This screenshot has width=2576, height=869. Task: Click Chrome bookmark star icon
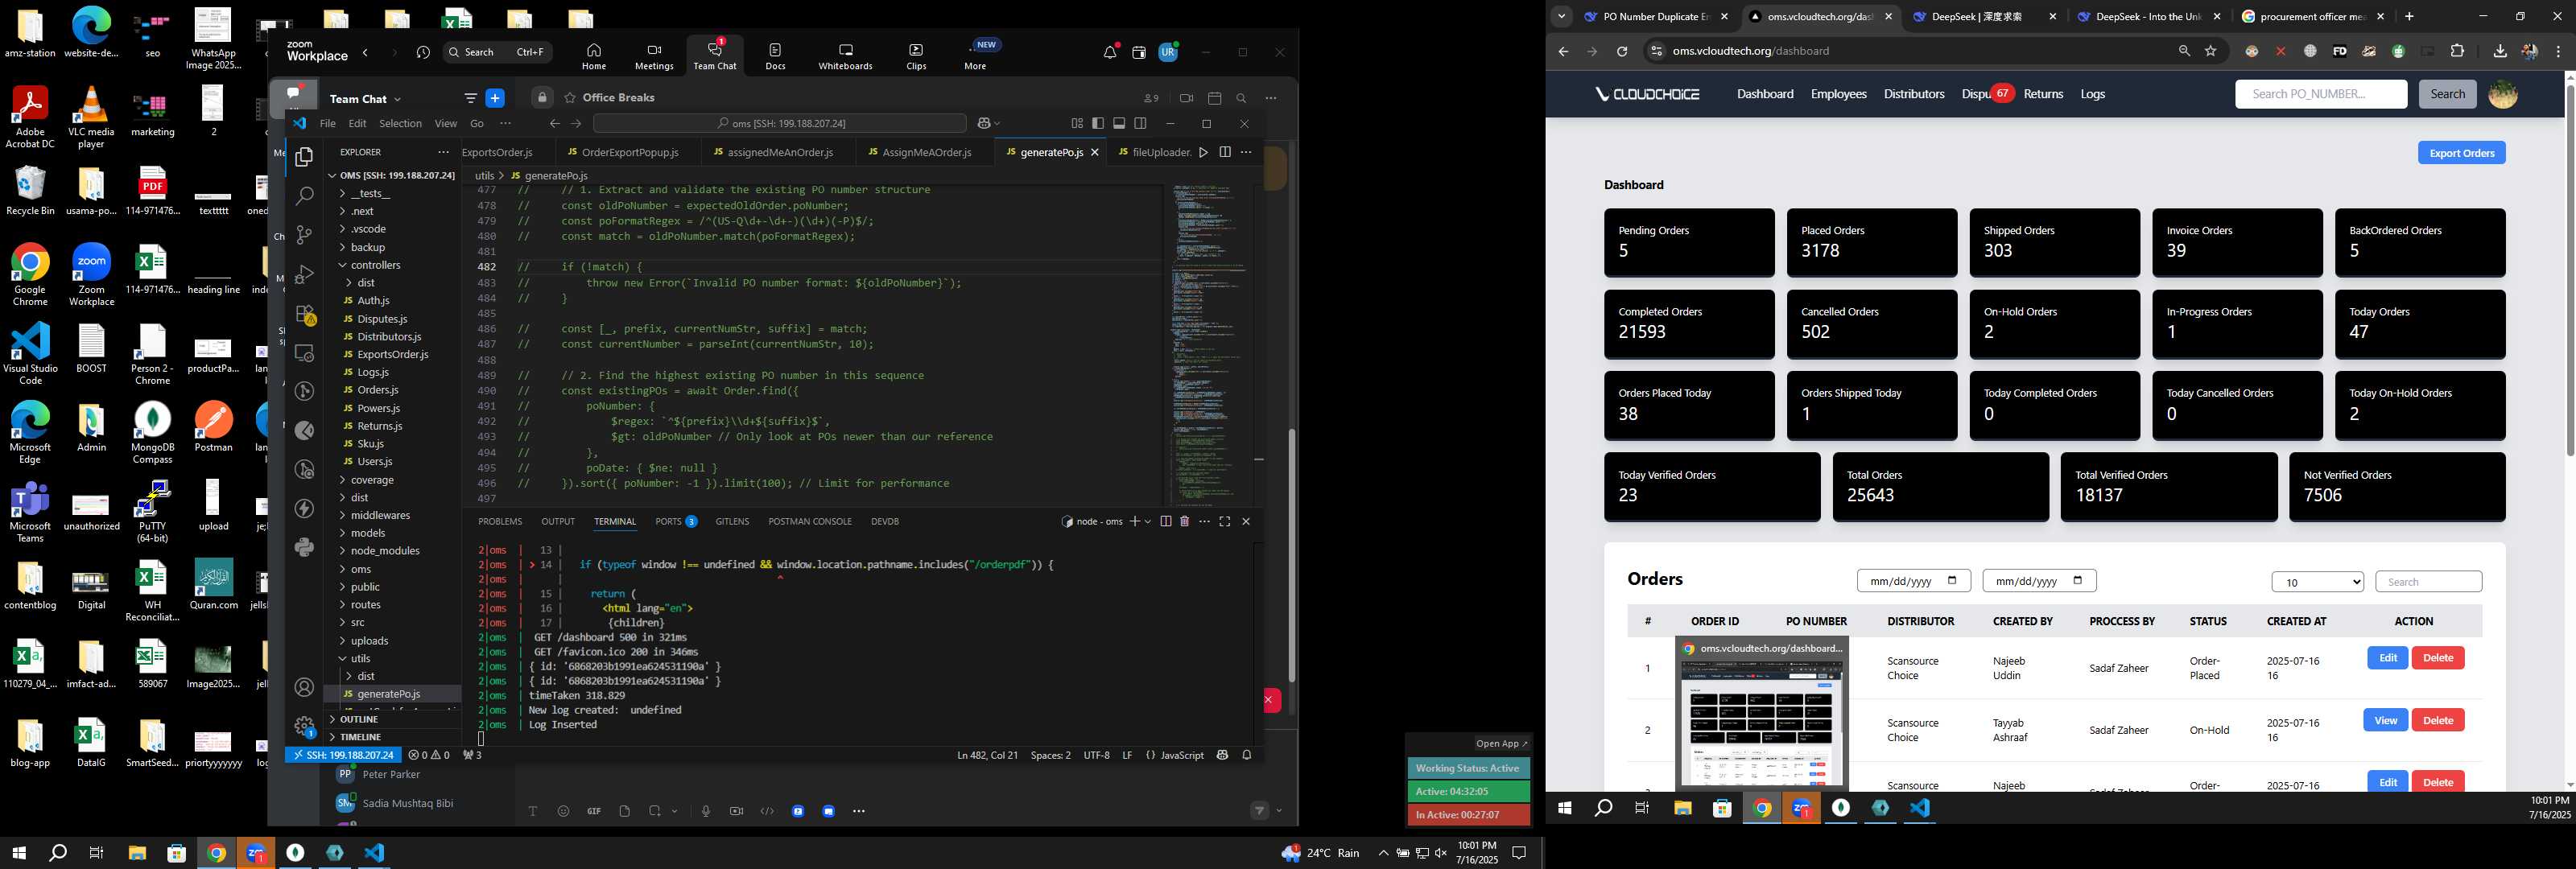click(2211, 51)
